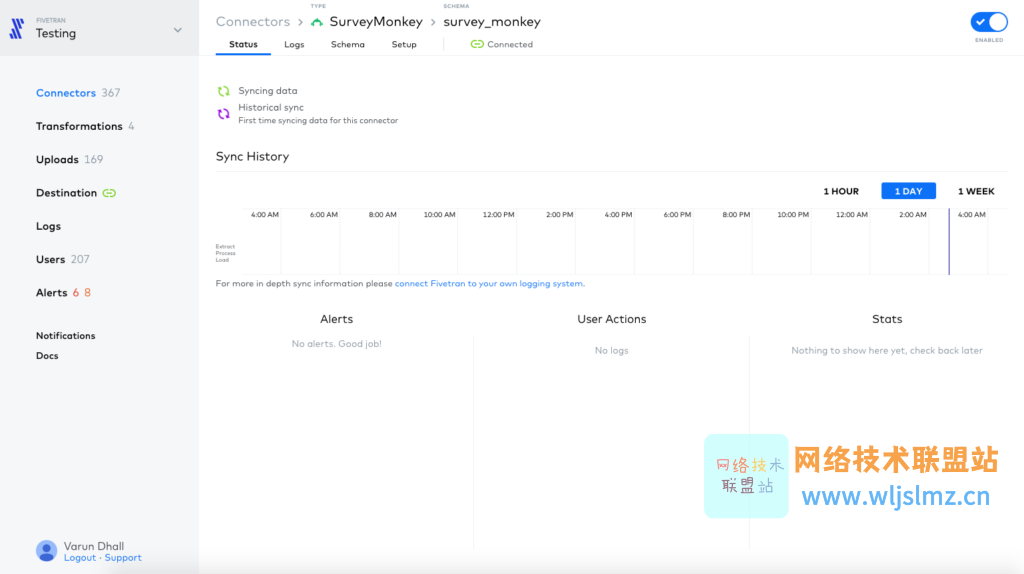This screenshot has height=574, width=1024.
Task: Switch to the Schema tab
Action: (x=347, y=44)
